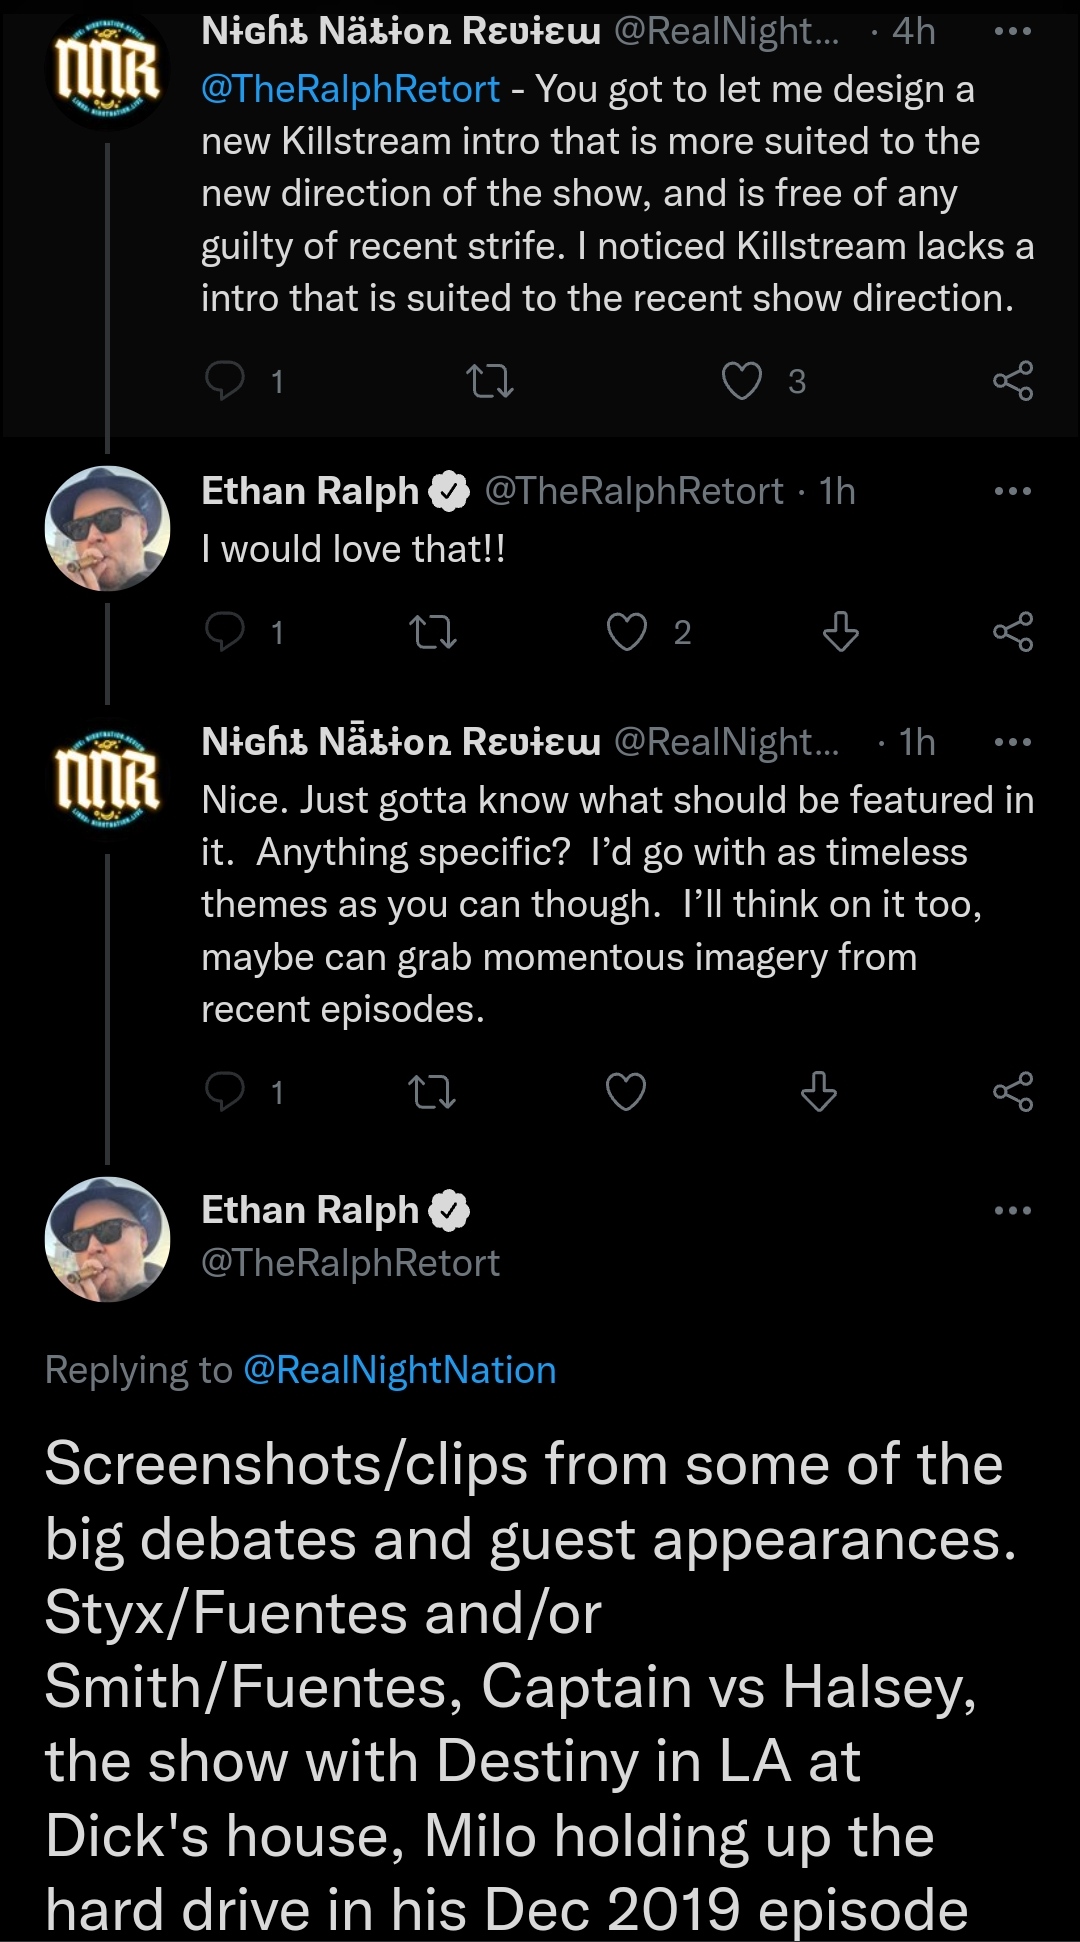Share the first Night Nation Review tweet
This screenshot has width=1080, height=1942.
tap(1013, 381)
